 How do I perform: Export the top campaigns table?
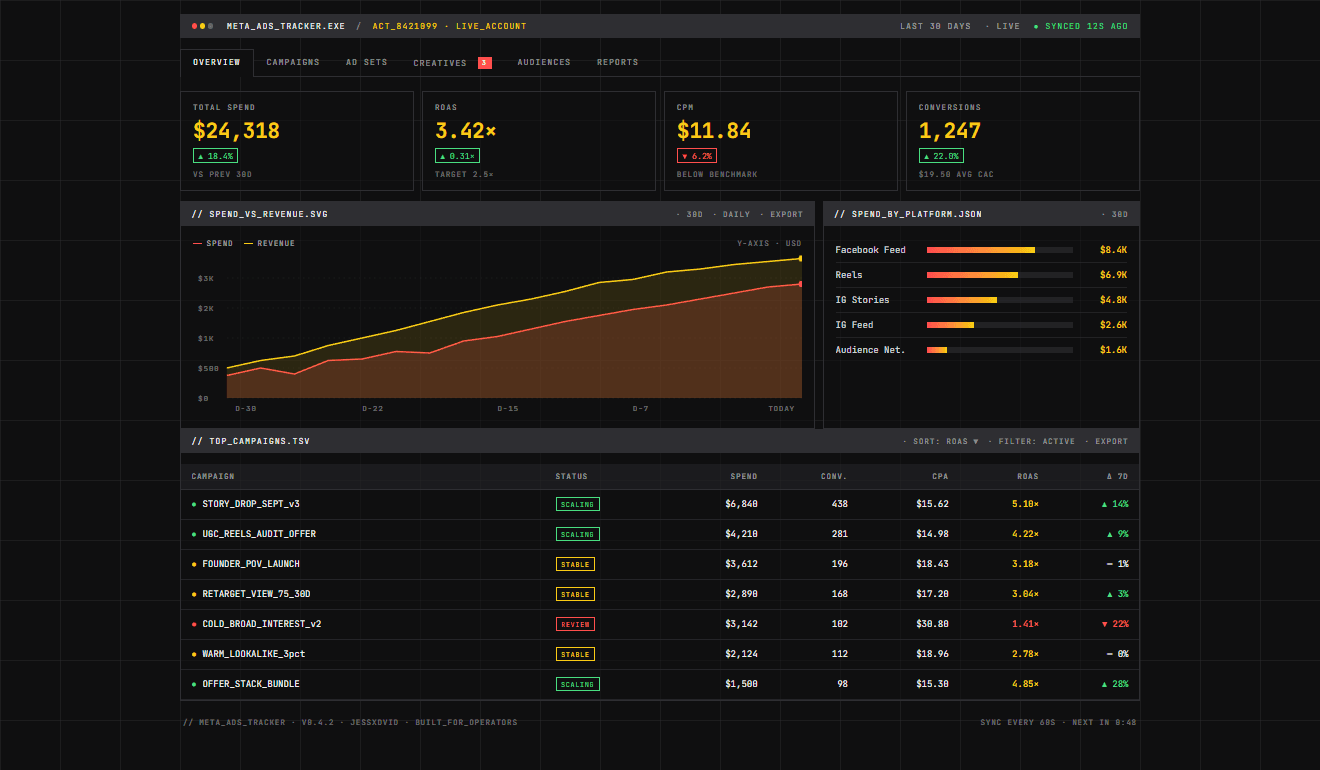1106,441
